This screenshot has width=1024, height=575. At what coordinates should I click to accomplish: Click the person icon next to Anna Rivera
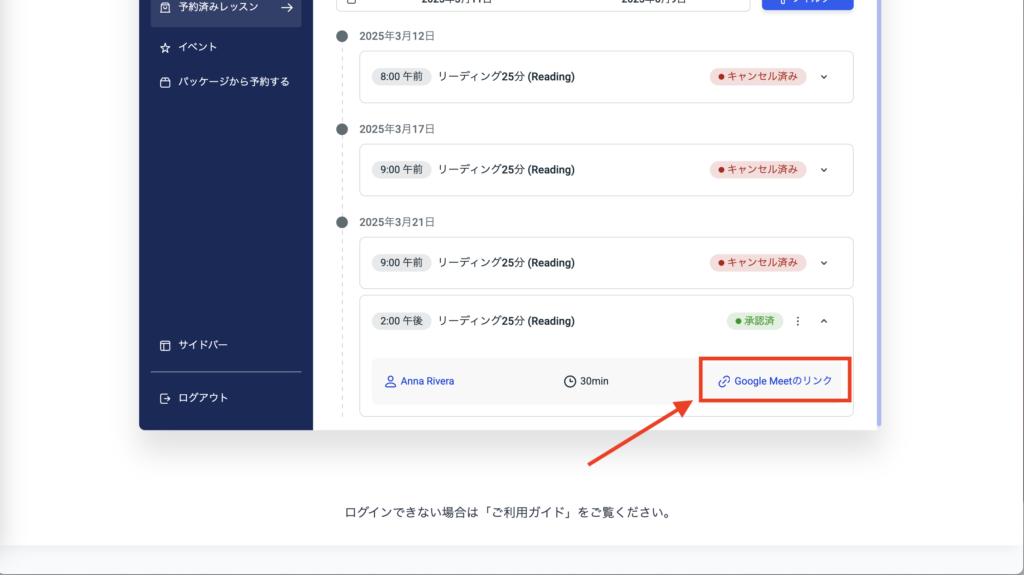tap(390, 381)
